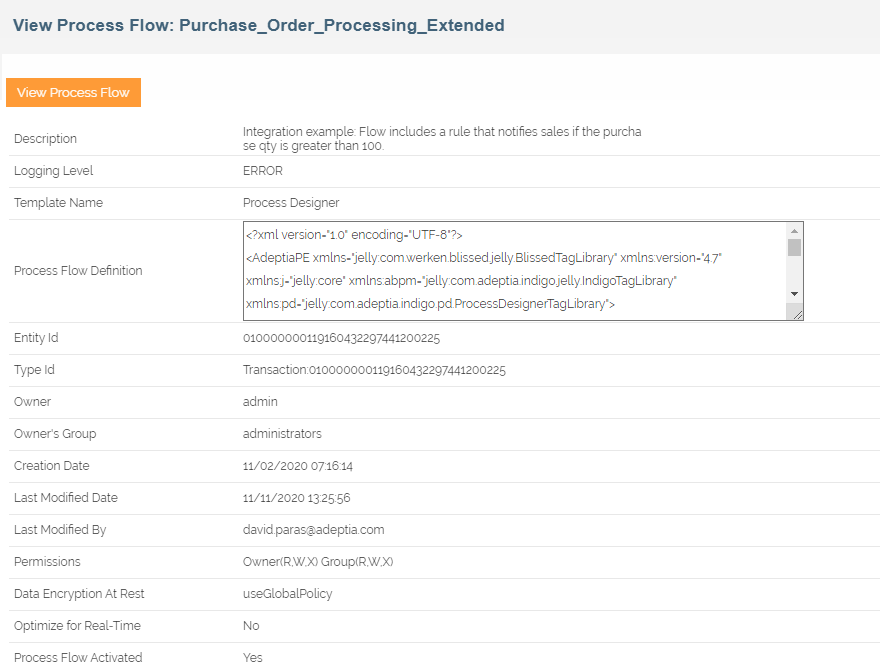Click the david.paras@adeptia.com email value
The image size is (880, 664).
pyautogui.click(x=313, y=530)
